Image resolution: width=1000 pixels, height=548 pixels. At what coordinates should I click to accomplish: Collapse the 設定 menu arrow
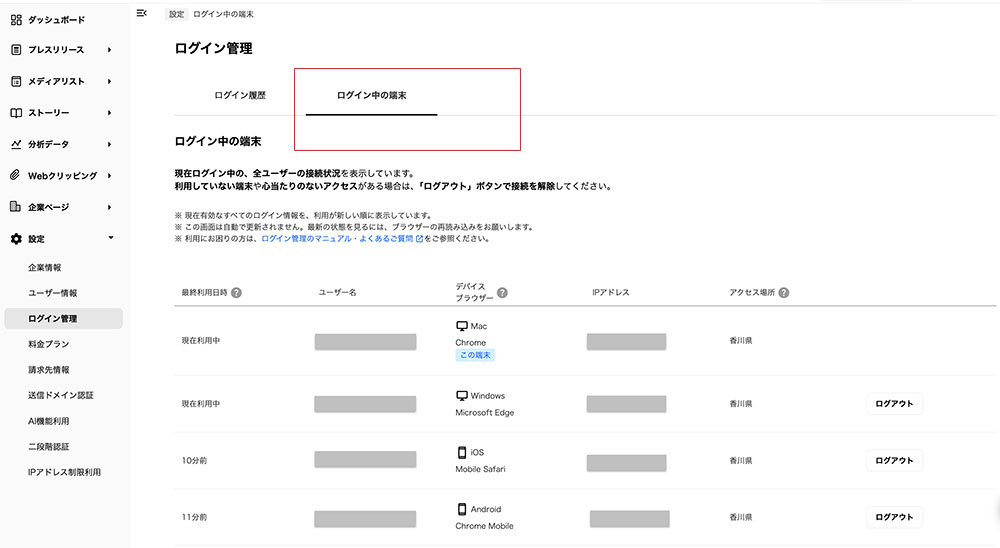pyautogui.click(x=110, y=238)
